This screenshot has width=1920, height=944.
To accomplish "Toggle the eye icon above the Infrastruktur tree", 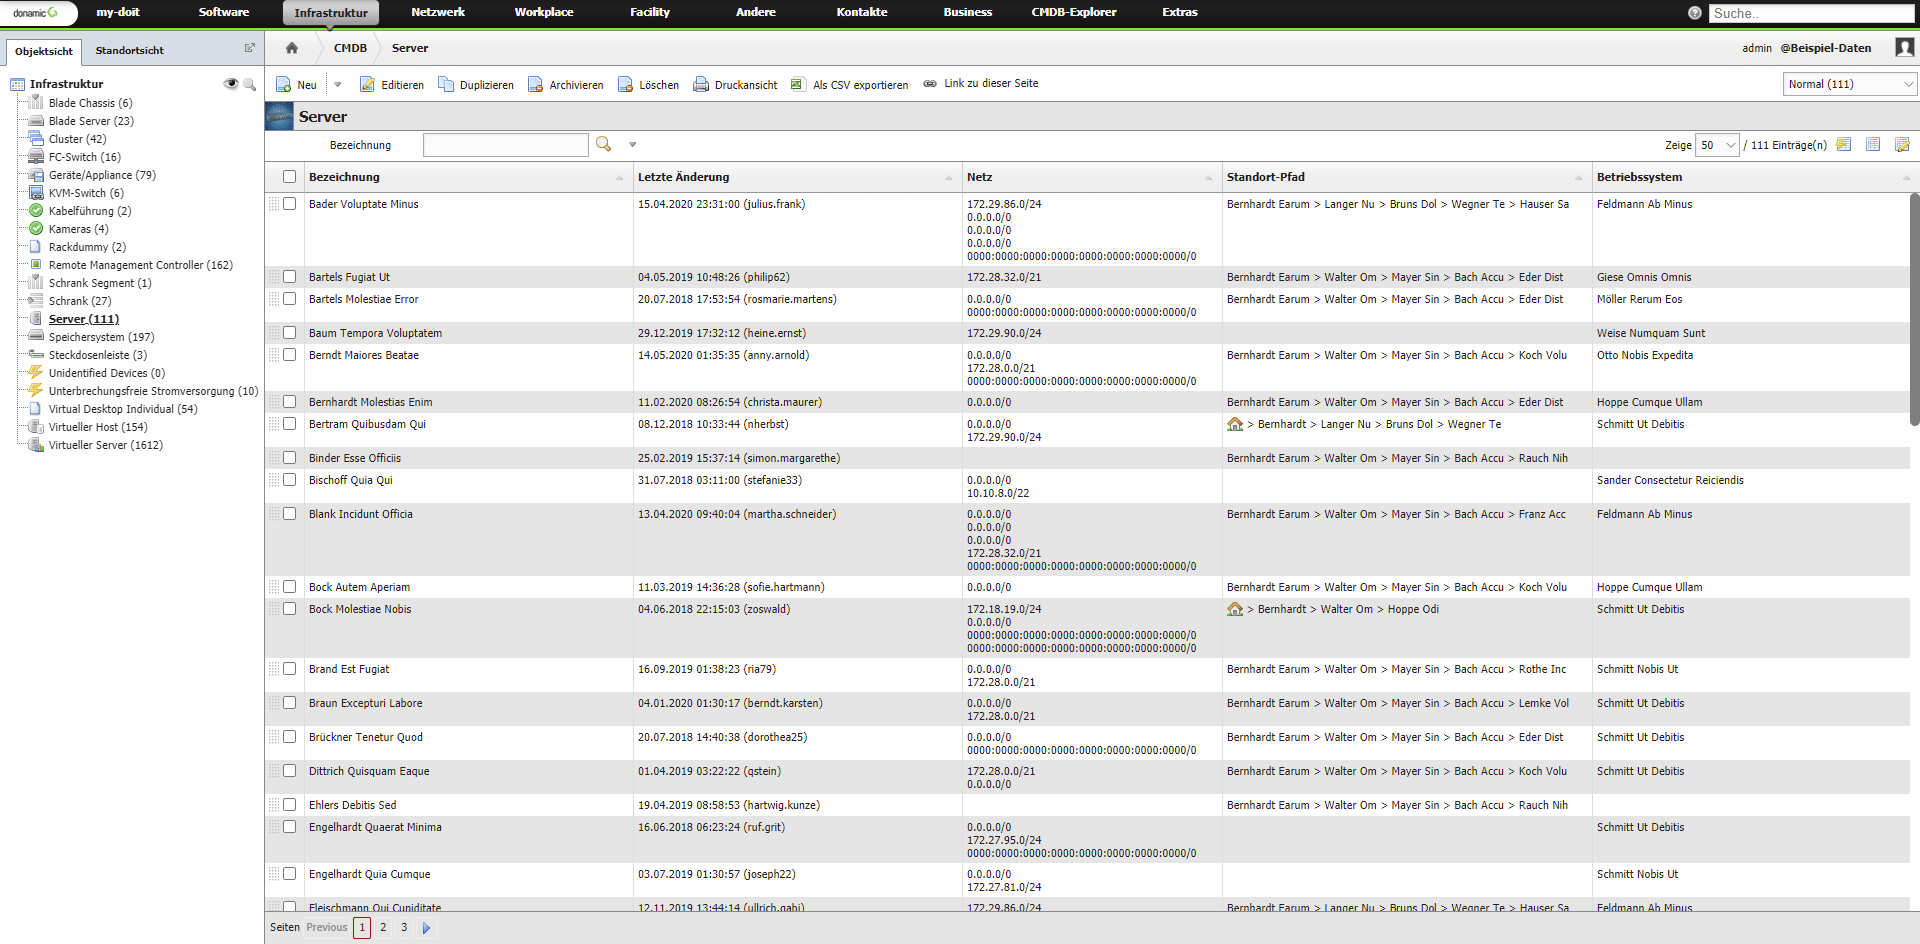I will click(x=231, y=84).
